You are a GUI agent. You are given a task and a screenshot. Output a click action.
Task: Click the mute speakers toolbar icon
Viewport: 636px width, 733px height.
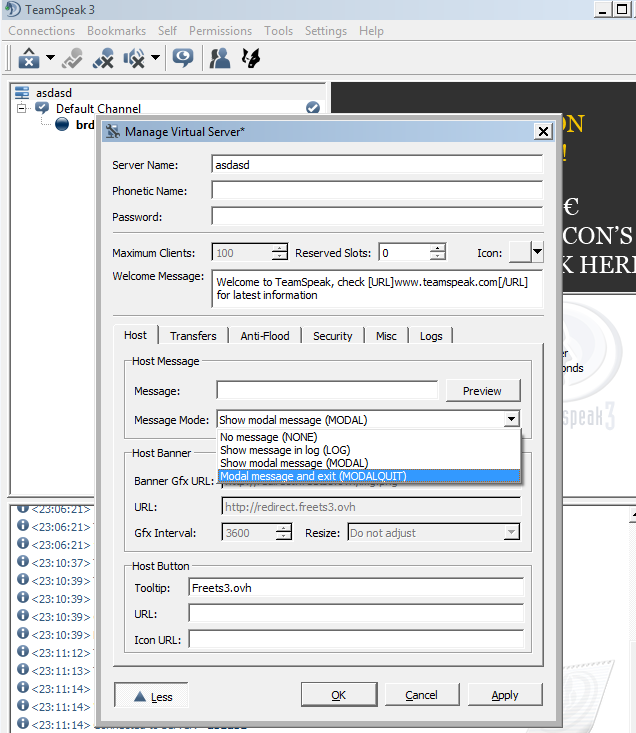point(134,58)
